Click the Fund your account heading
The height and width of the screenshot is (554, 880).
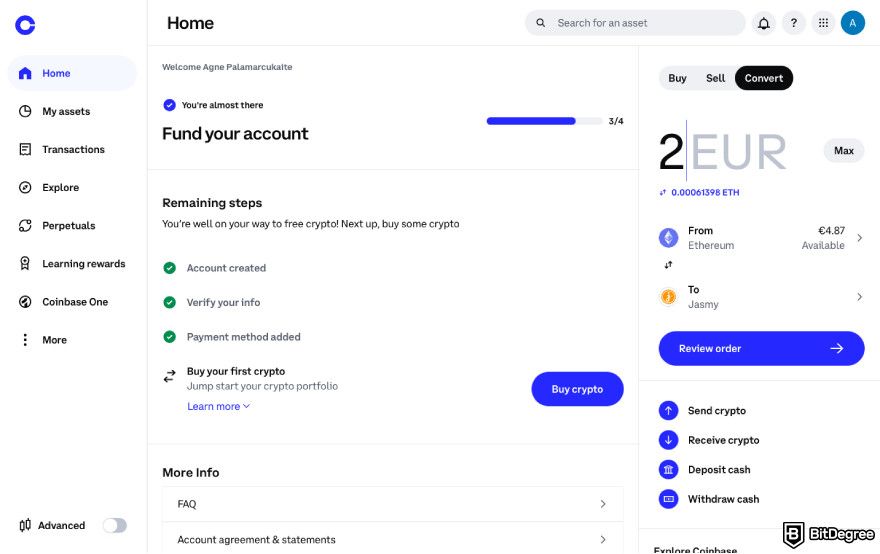coord(235,134)
